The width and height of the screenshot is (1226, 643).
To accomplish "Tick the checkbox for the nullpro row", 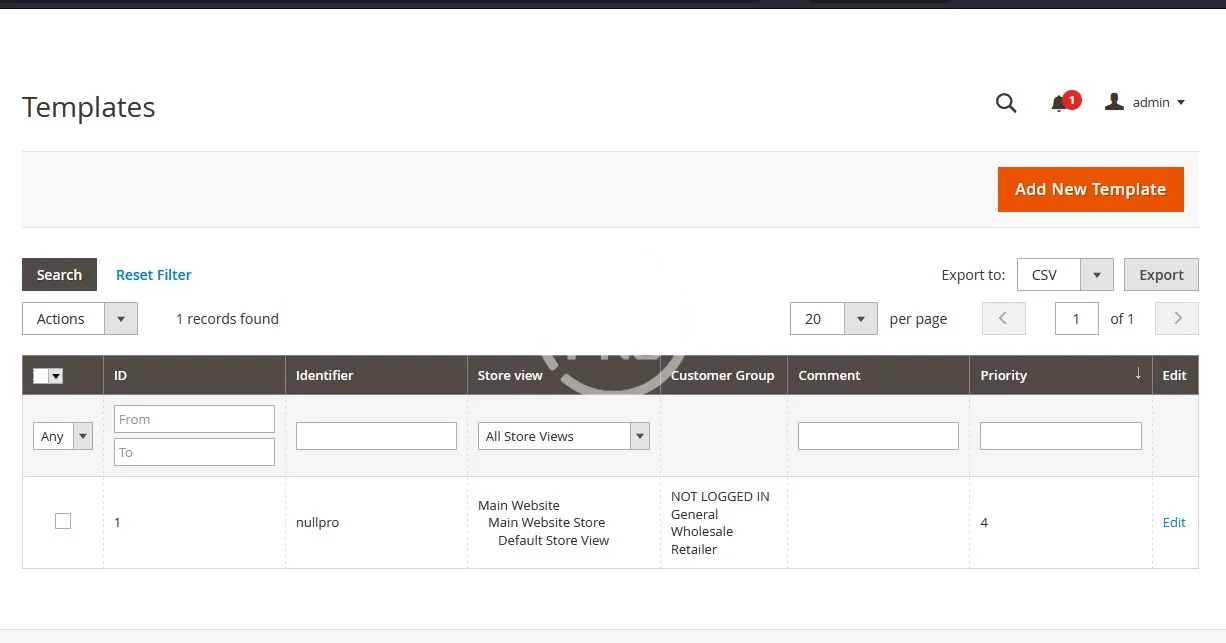I will pyautogui.click(x=63, y=521).
